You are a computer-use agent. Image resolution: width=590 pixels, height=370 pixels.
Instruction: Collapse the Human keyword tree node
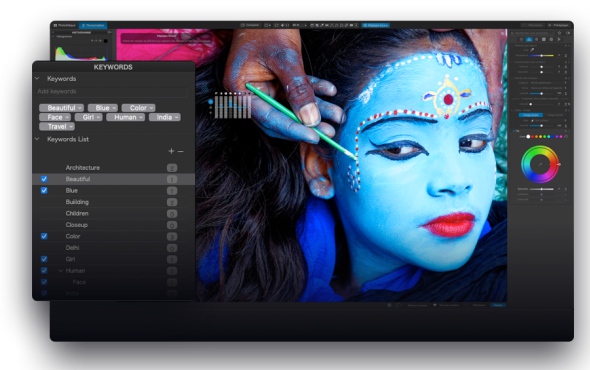(x=61, y=271)
